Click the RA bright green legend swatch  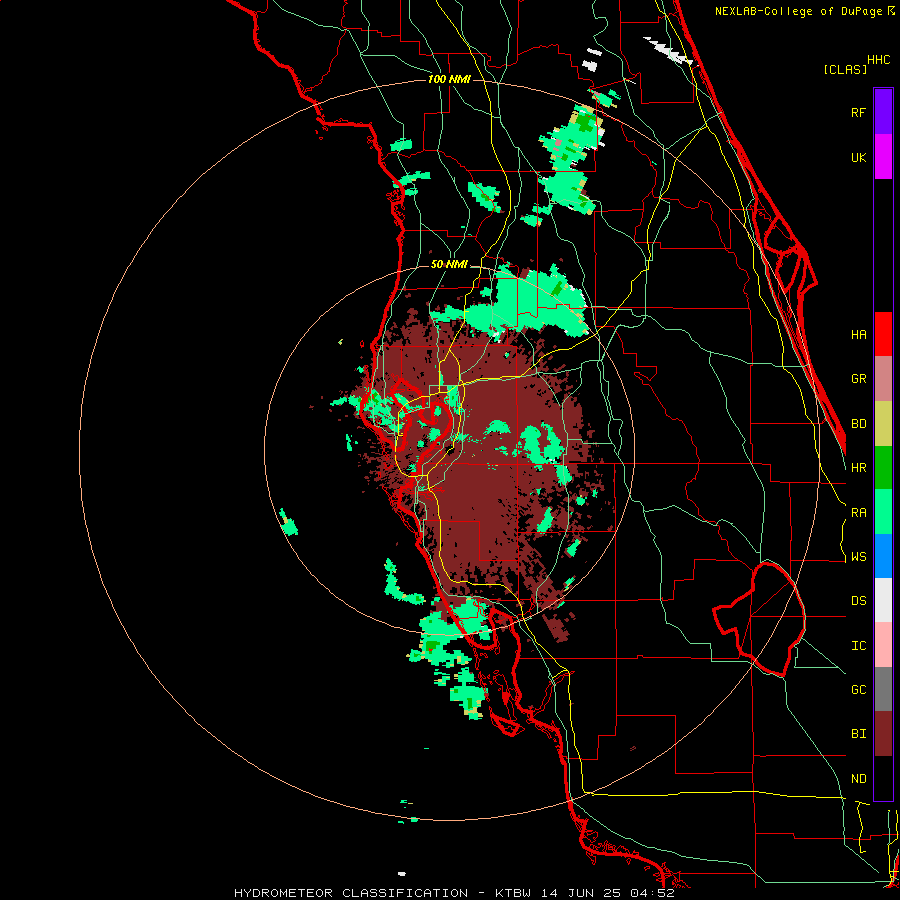click(883, 512)
